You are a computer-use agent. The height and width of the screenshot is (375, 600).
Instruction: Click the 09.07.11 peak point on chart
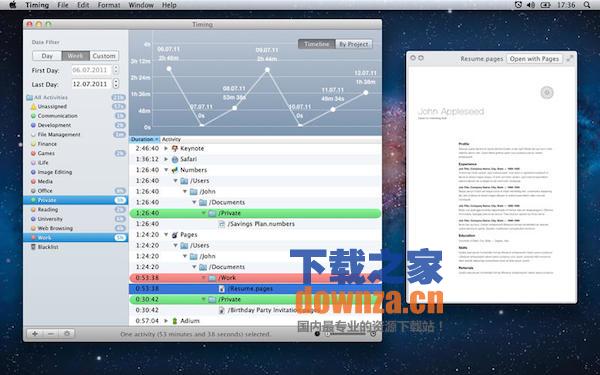pos(267,70)
